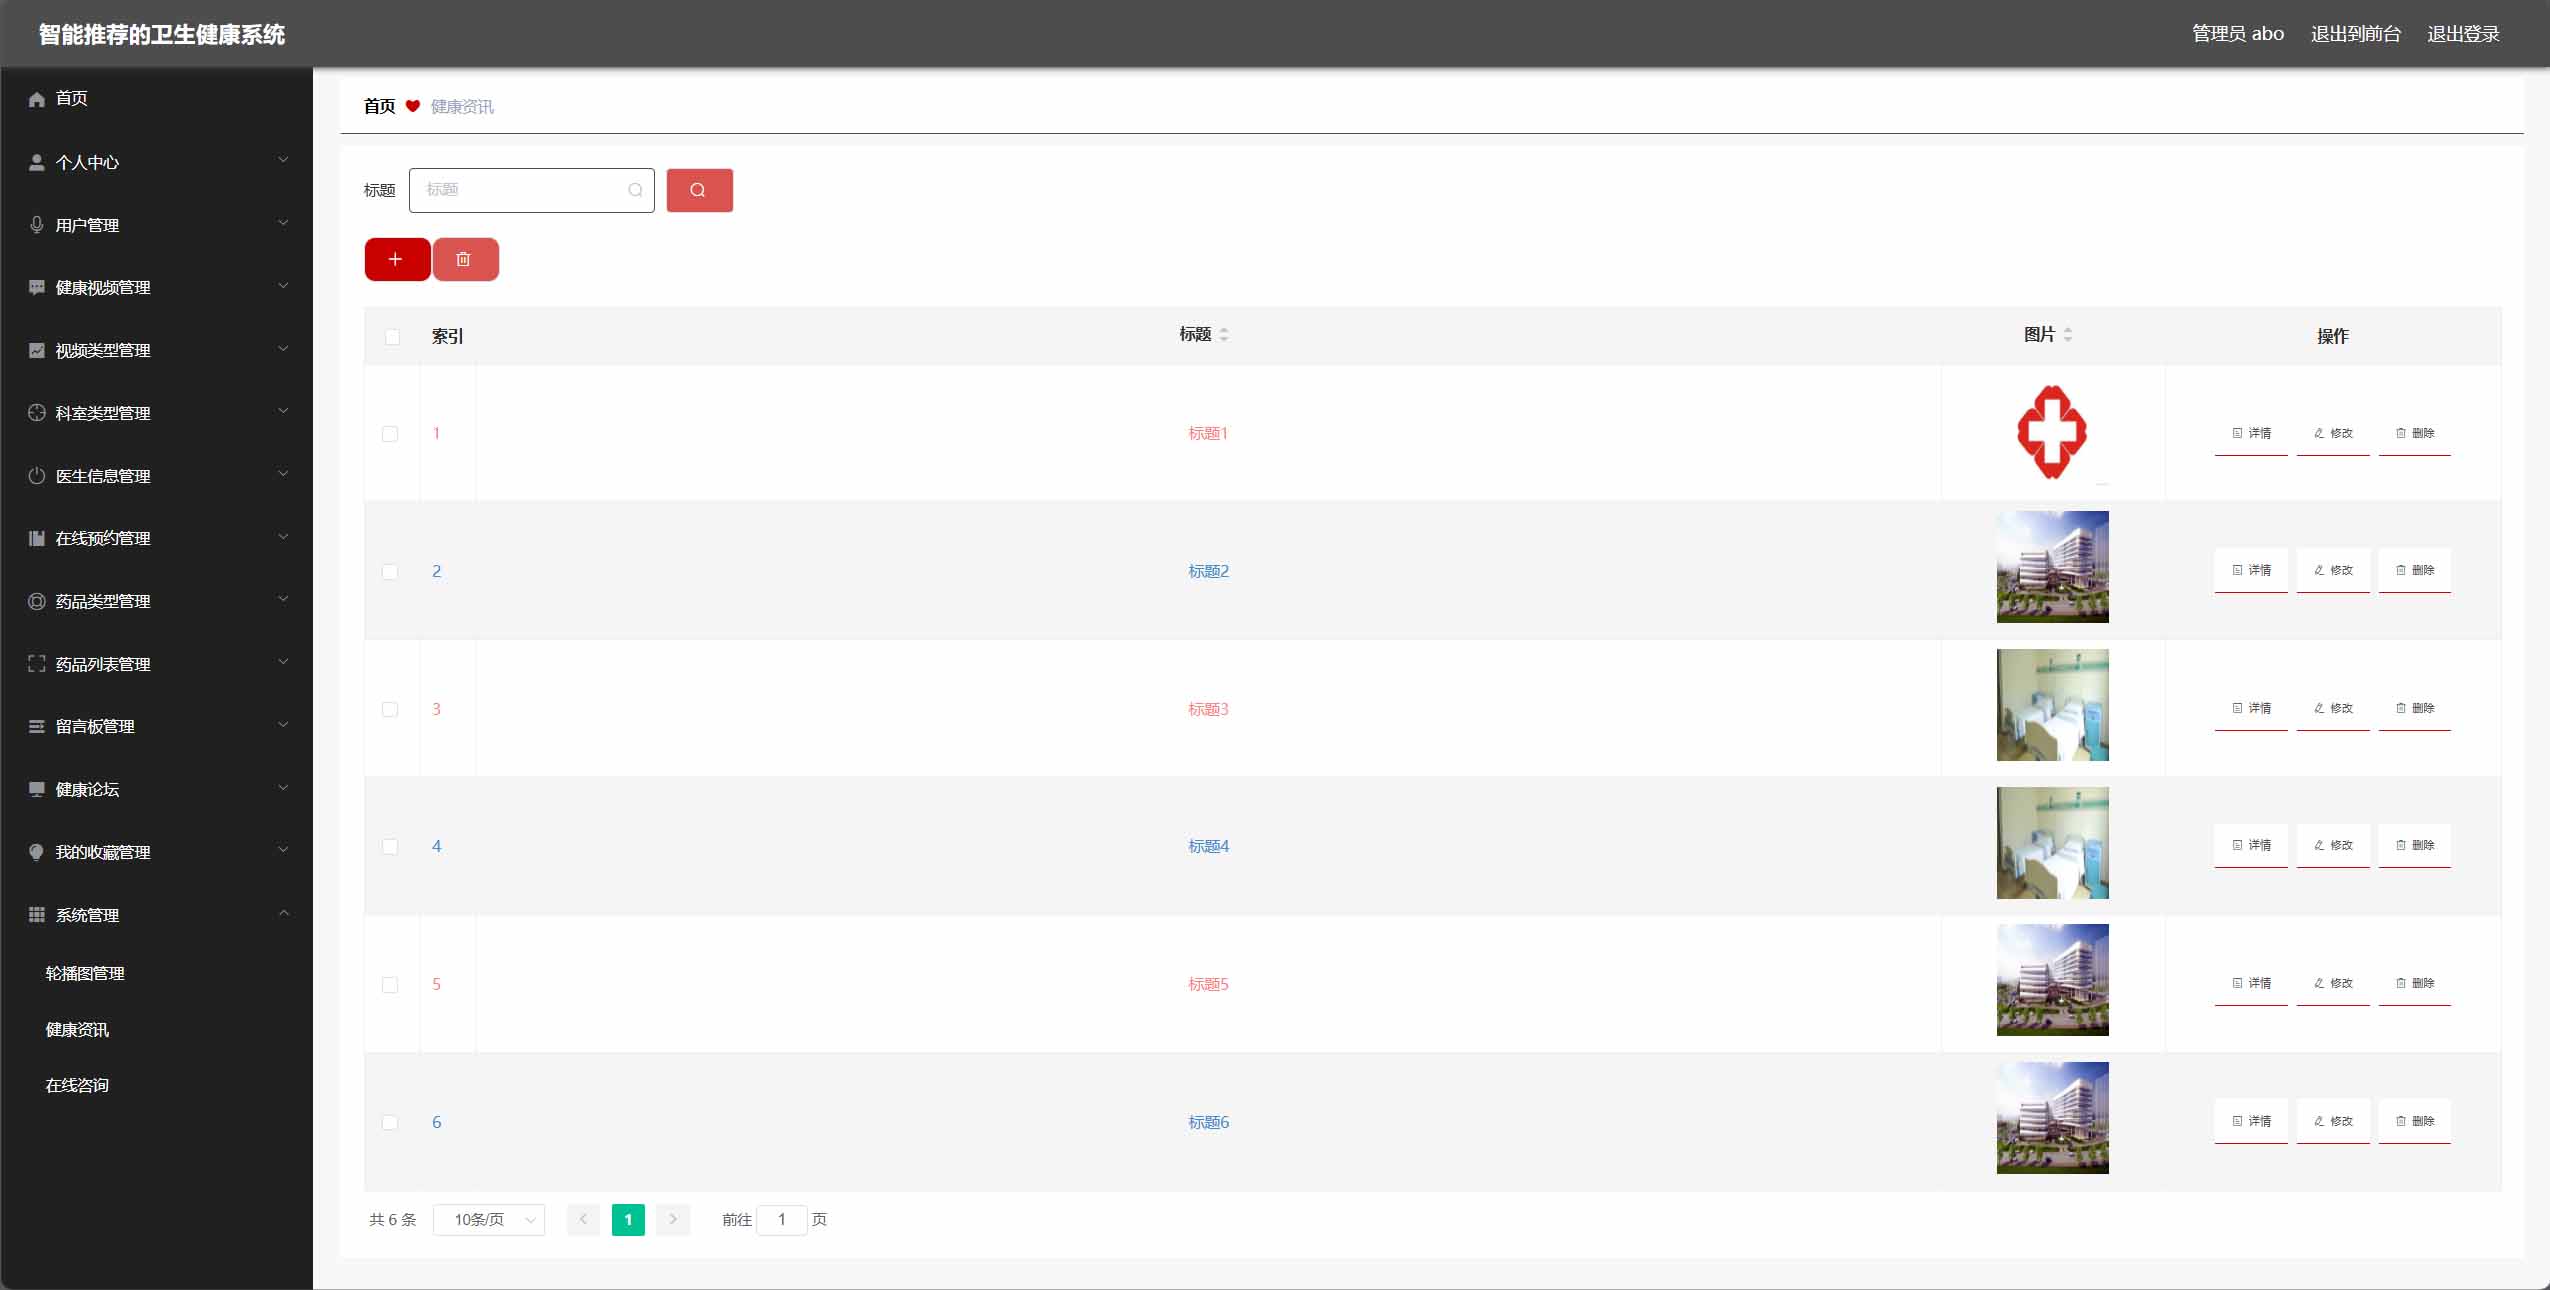
Task: Collapse 系统管理 chevron
Action: (283, 913)
